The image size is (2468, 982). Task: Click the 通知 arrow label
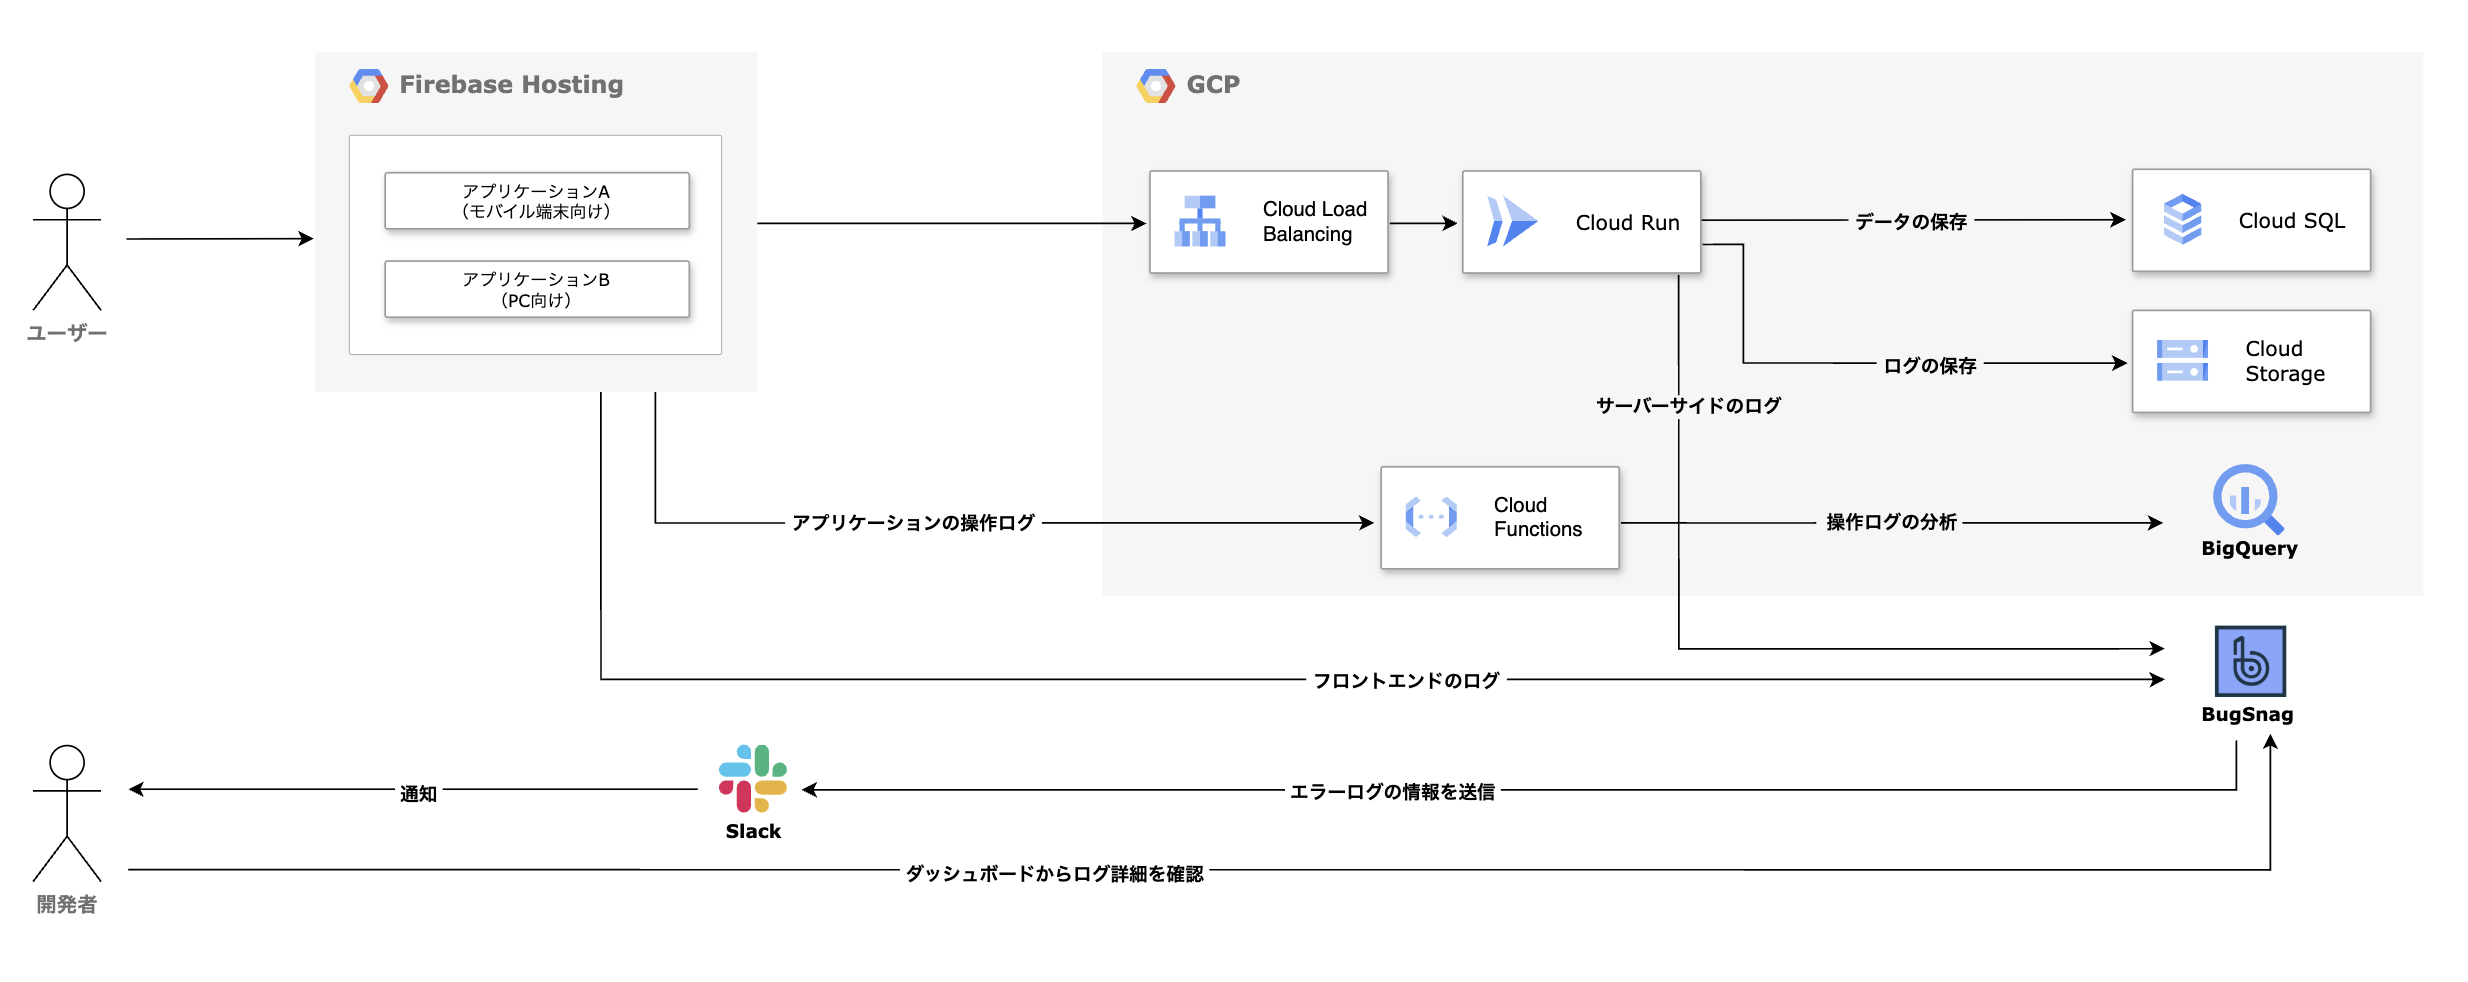coord(418,793)
